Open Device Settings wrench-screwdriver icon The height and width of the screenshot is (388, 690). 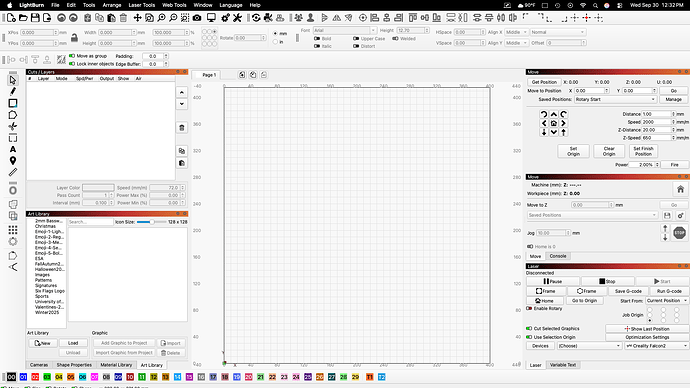tap(237, 18)
